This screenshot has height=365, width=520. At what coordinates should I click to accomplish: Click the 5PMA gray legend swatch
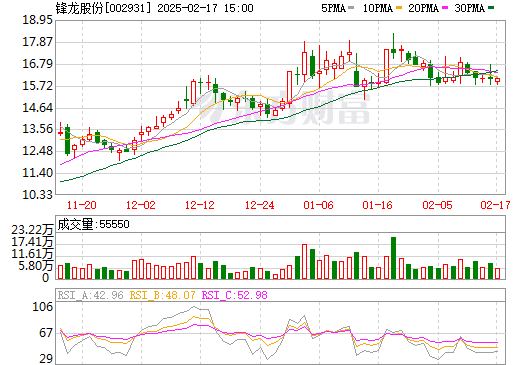[x=351, y=7]
